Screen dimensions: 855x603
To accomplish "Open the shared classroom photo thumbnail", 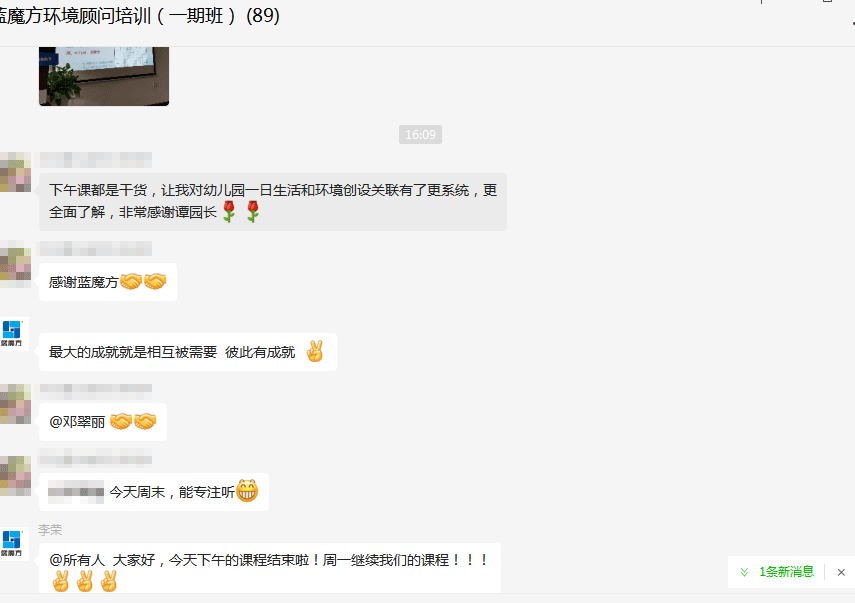I will 104,76.
